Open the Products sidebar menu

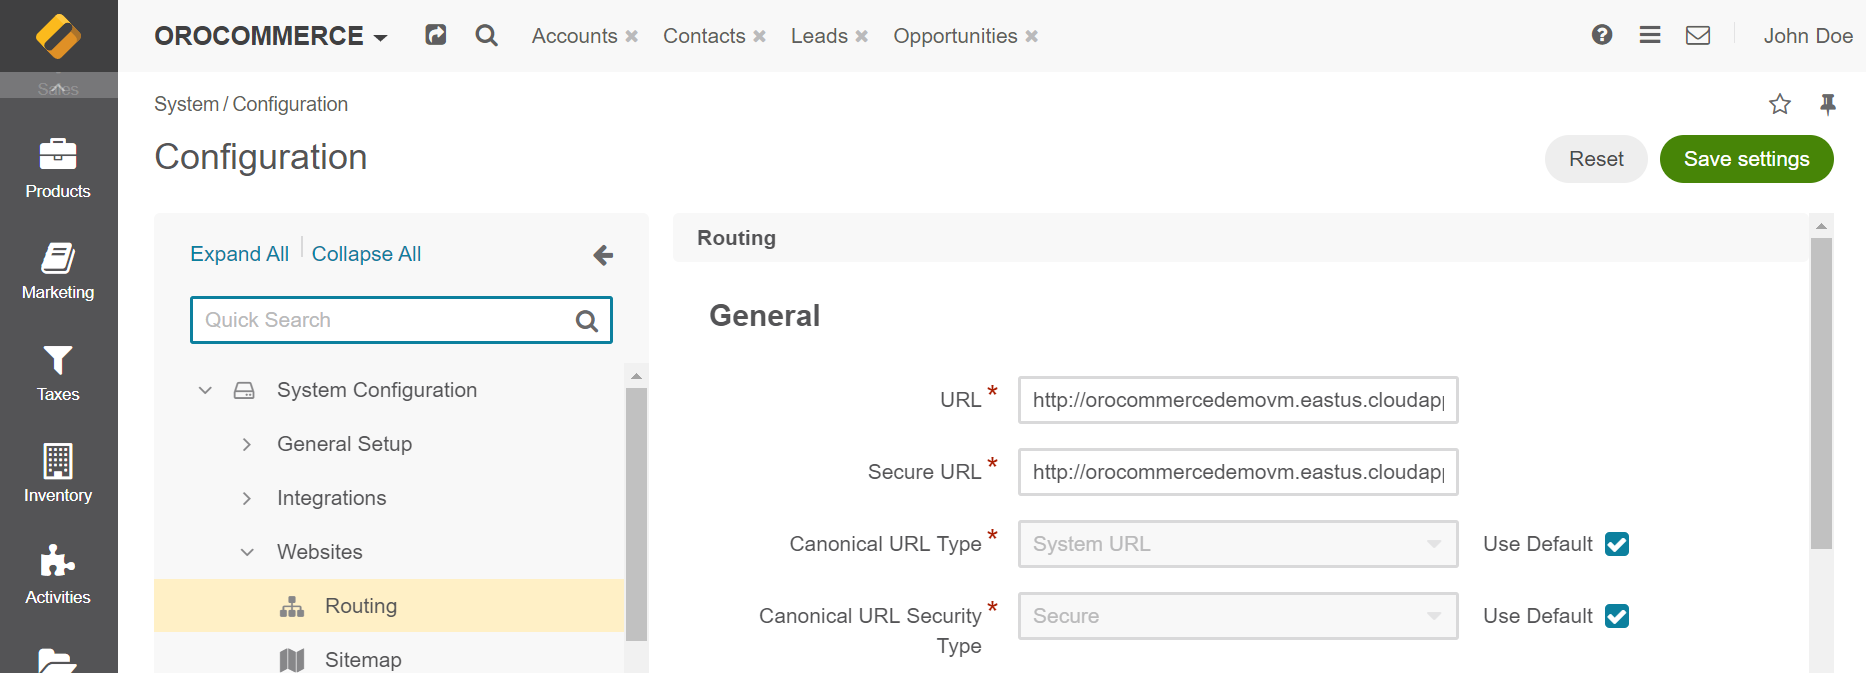coord(58,168)
